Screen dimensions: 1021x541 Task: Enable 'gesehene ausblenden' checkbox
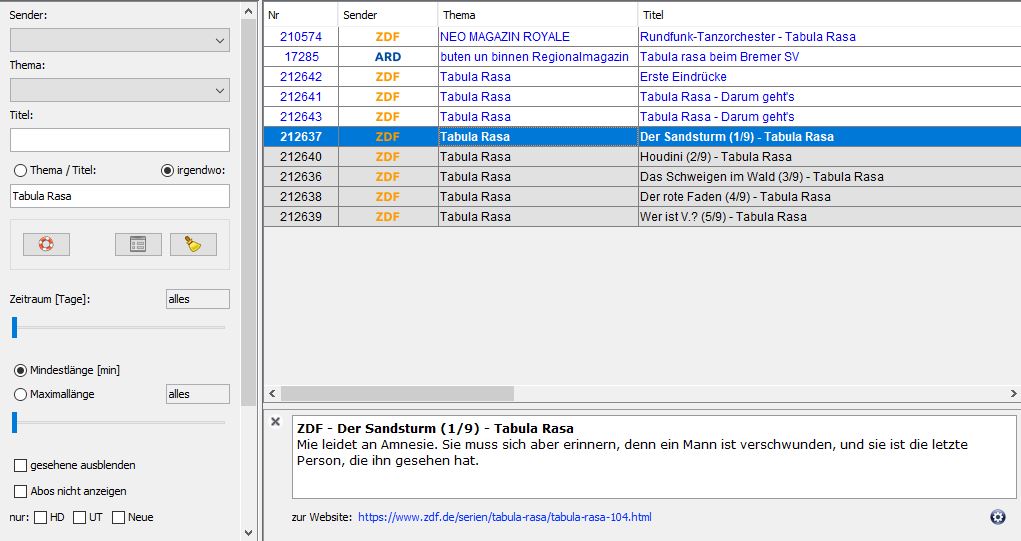coord(21,465)
